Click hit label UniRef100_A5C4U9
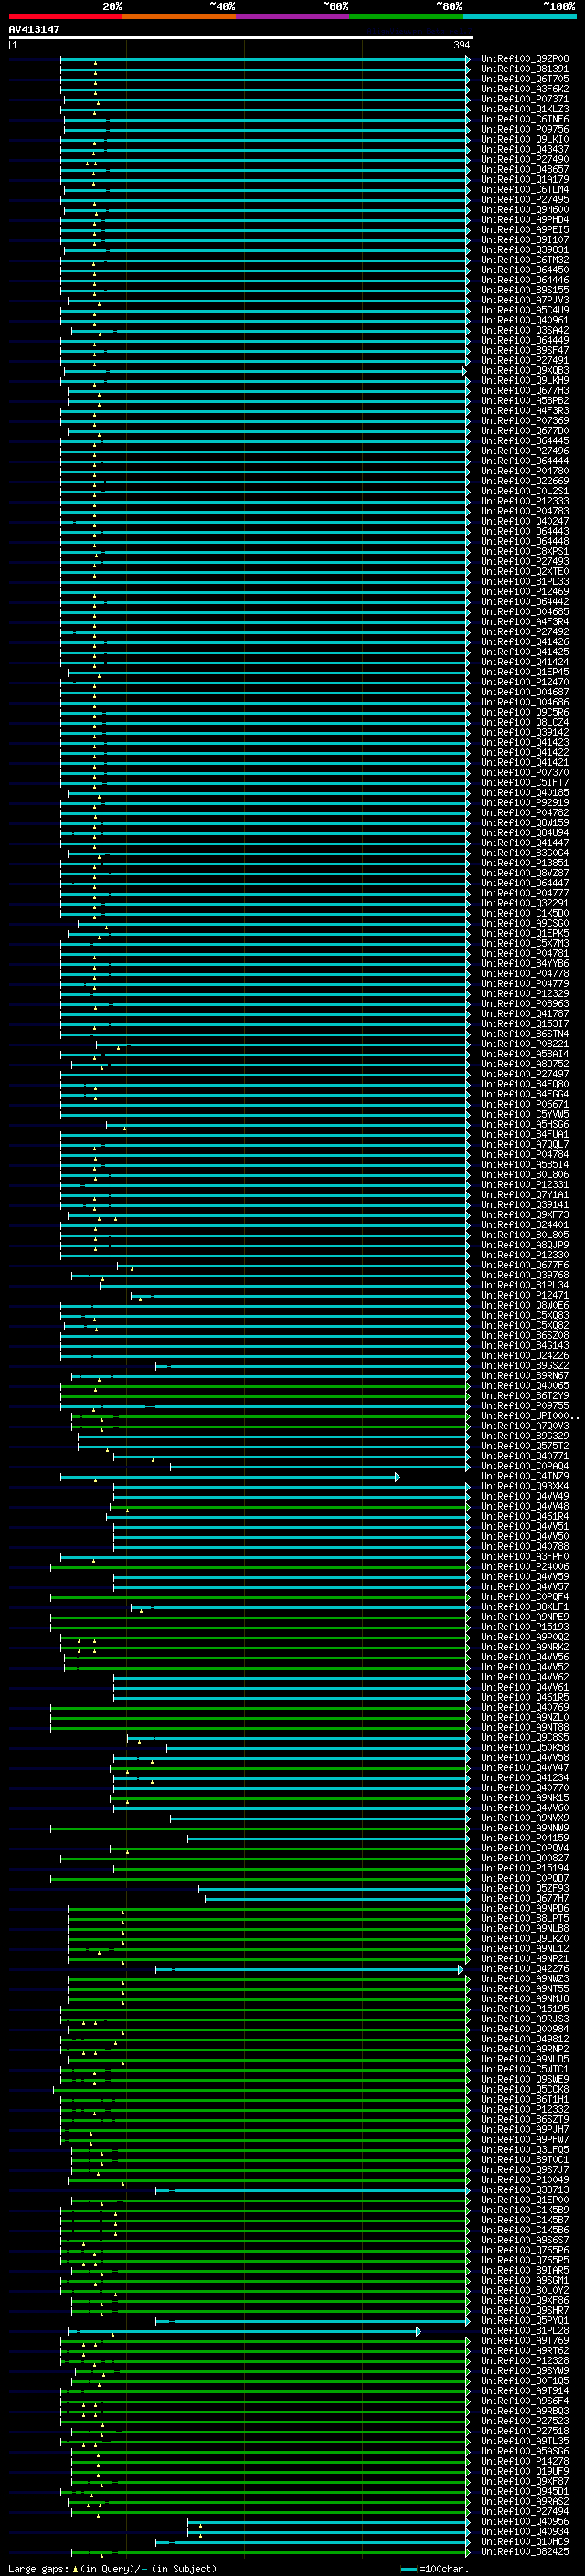This screenshot has width=585, height=2576. tap(524, 310)
